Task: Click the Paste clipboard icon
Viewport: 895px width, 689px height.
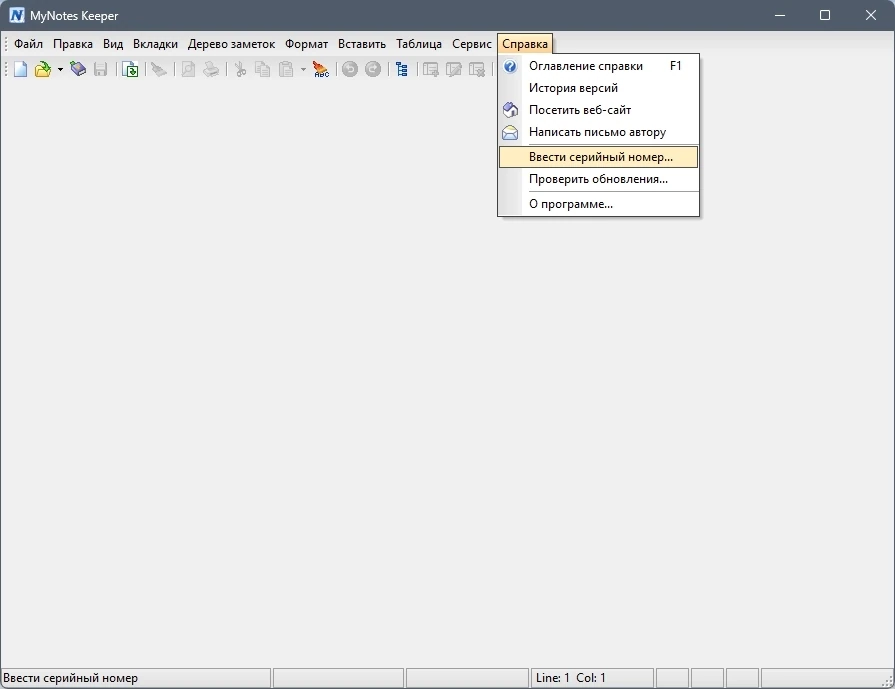Action: pos(286,70)
